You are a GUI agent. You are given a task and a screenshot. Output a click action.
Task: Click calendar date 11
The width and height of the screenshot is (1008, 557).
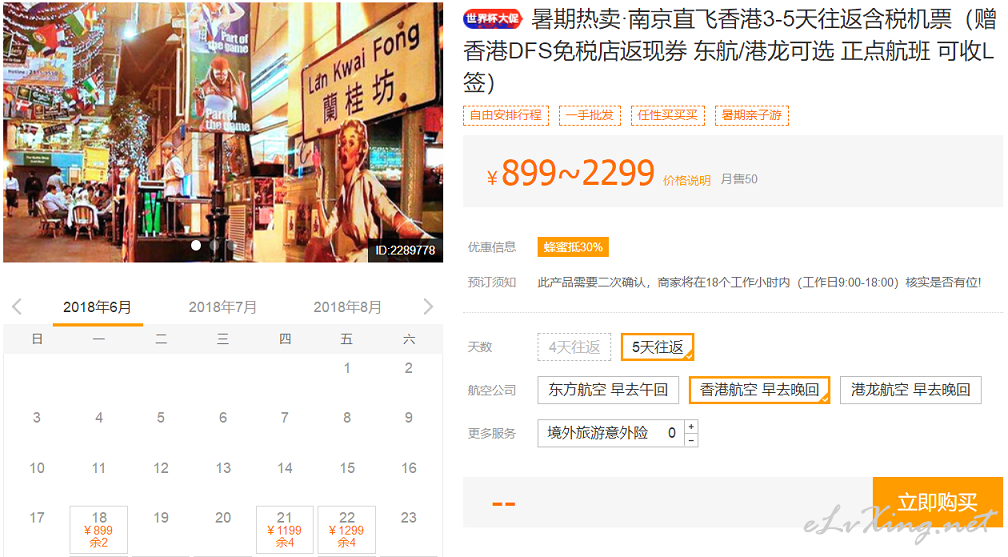pos(98,468)
